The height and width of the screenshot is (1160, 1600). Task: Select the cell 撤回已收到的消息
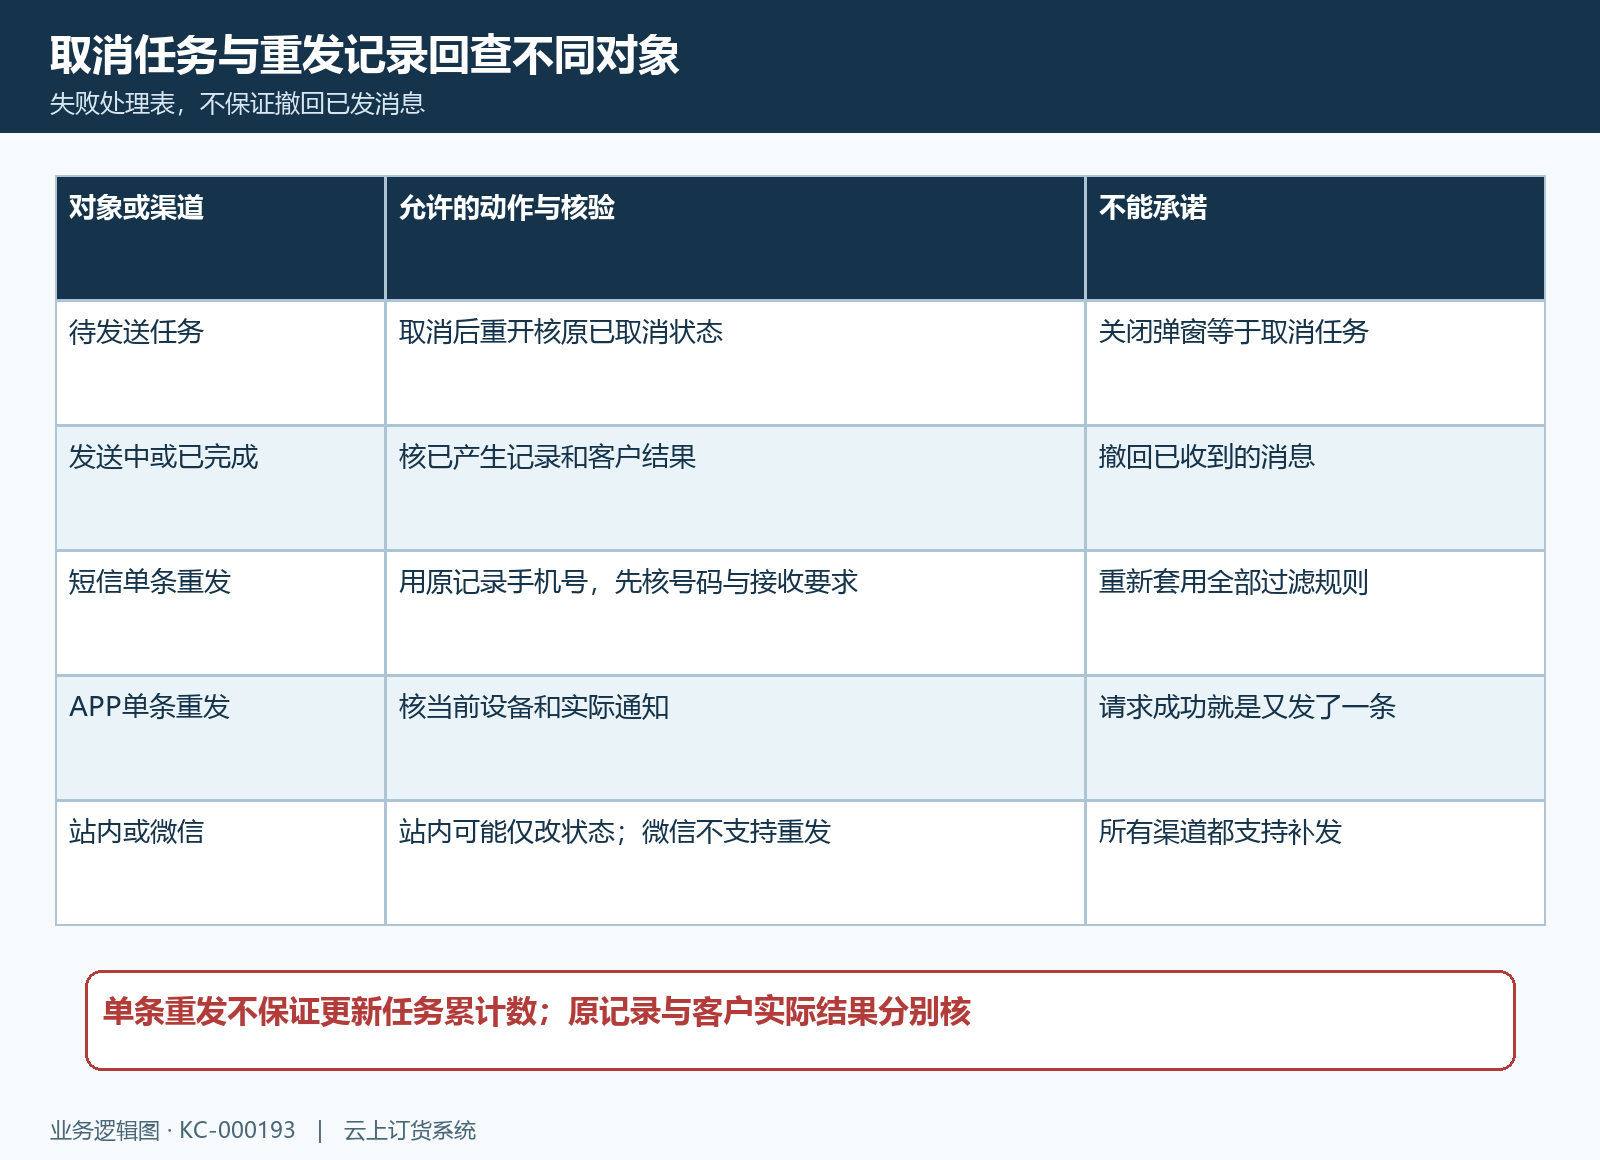pyautogui.click(x=1315, y=488)
